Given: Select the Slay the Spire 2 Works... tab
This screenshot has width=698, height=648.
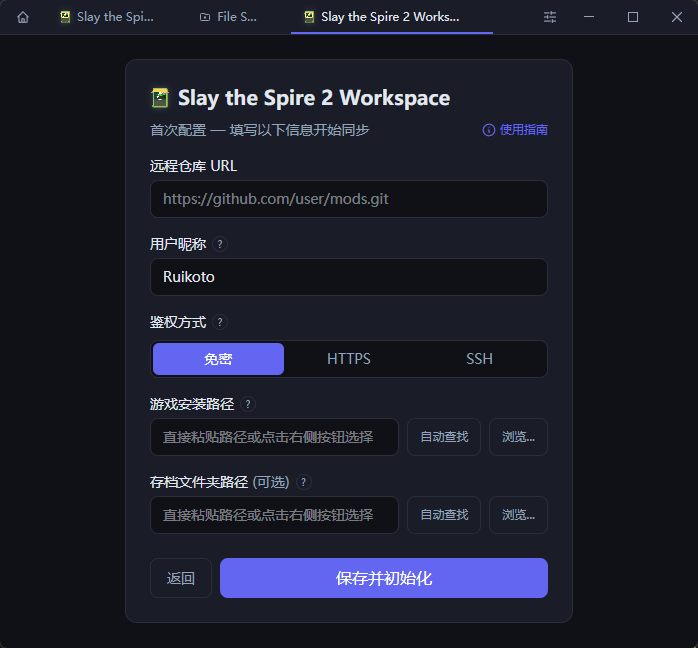Looking at the screenshot, I should tap(392, 17).
